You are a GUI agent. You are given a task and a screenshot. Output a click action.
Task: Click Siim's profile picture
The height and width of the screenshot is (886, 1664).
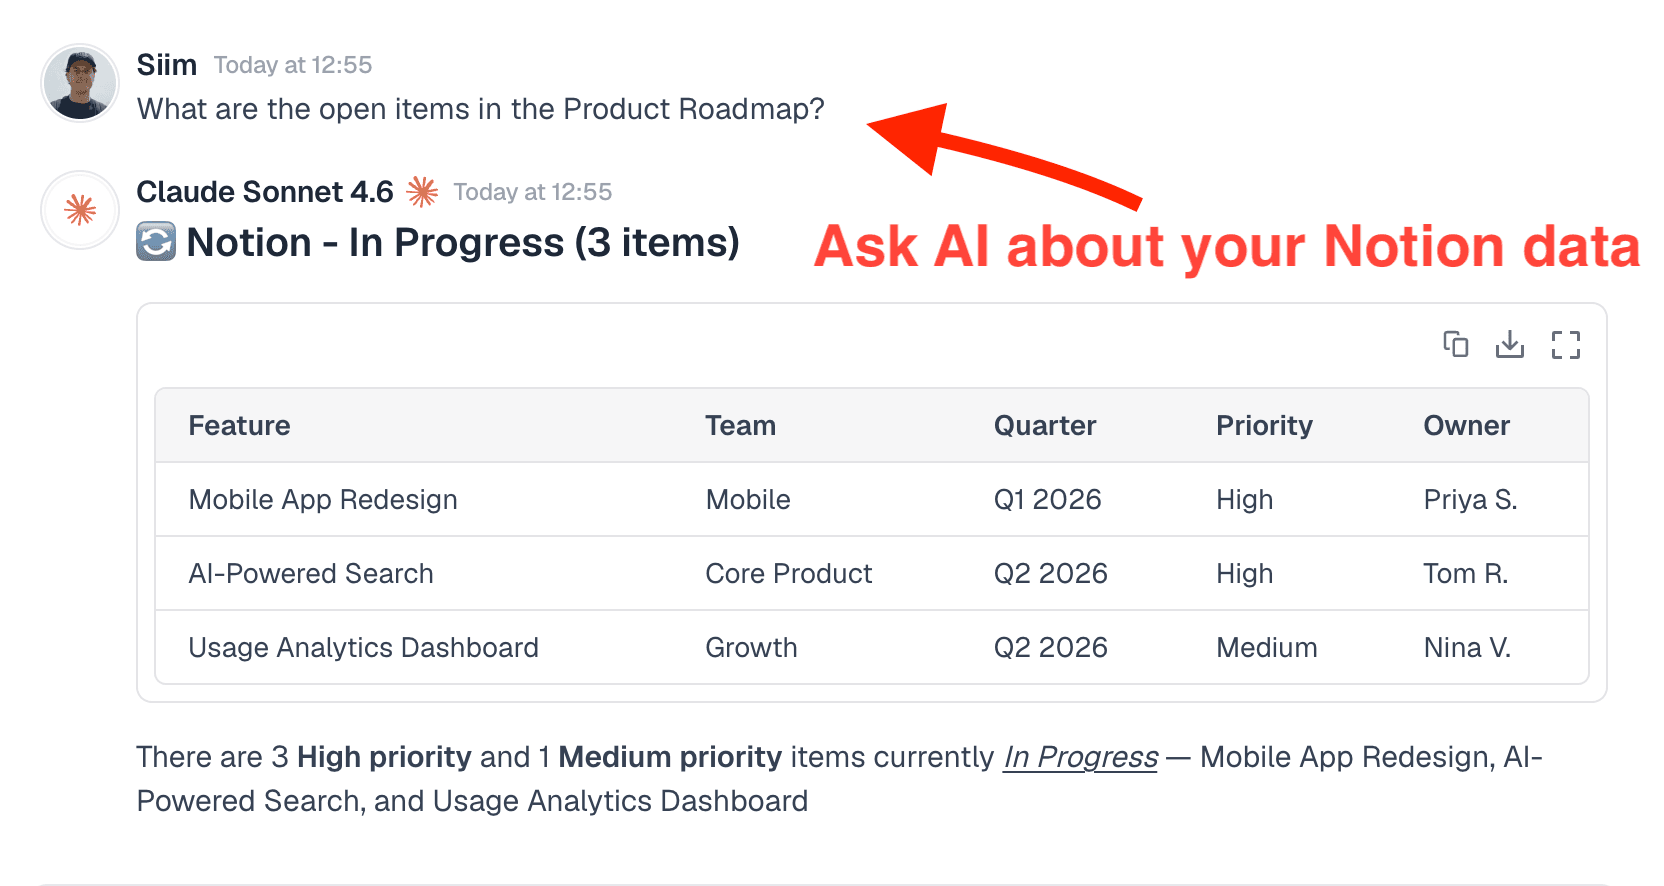[79, 83]
